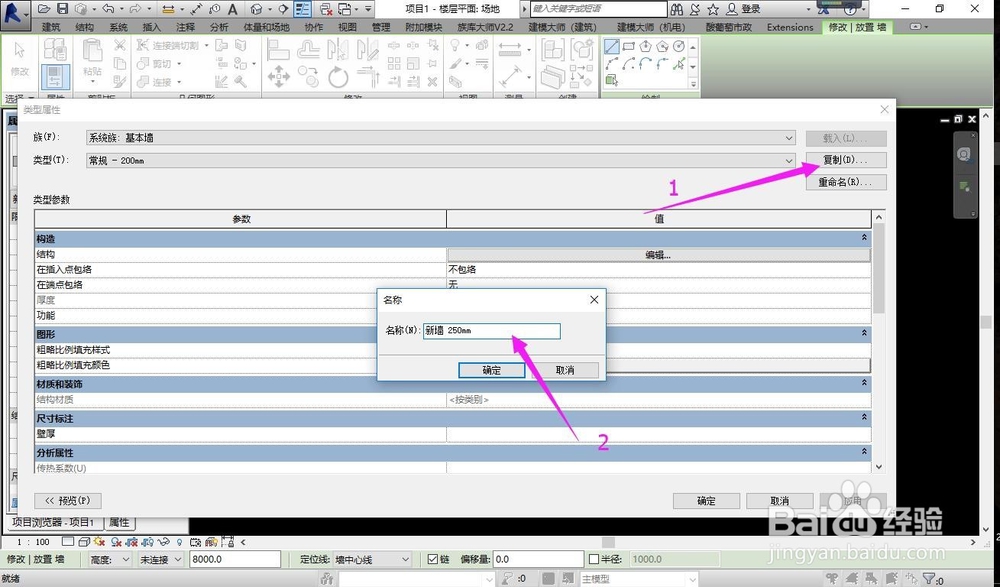Viewport: 1000px width, 587px height.
Task: Open the 未连接 constraint dropdown
Action: tap(161, 559)
